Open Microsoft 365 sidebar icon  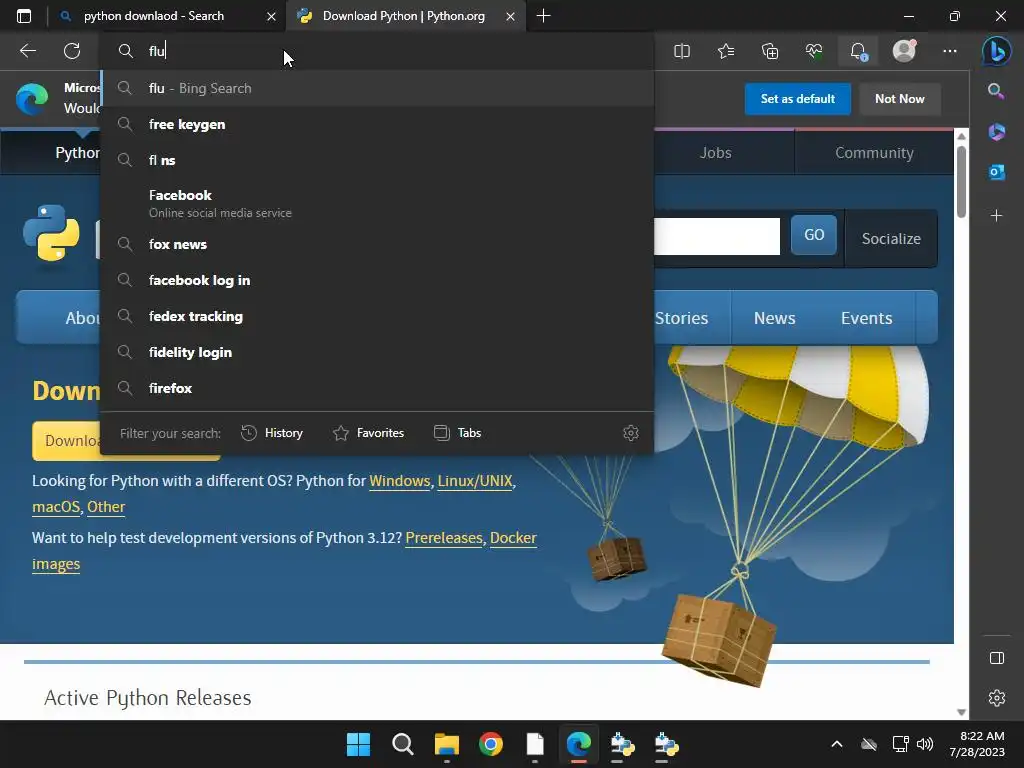click(997, 132)
